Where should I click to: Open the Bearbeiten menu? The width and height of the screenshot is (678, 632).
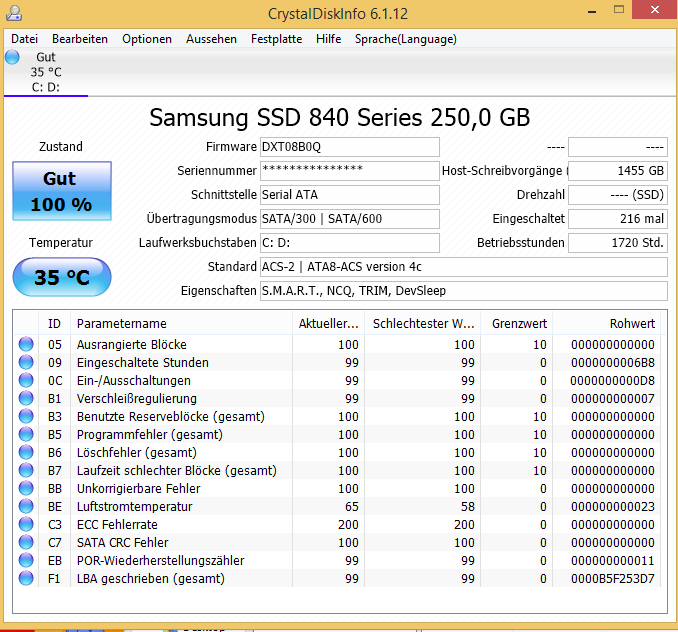click(80, 39)
